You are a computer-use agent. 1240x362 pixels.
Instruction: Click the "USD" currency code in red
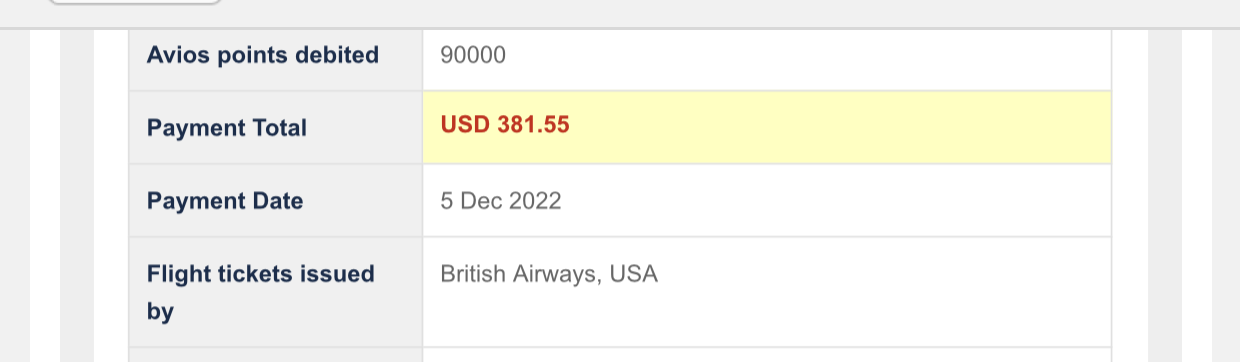click(465, 126)
